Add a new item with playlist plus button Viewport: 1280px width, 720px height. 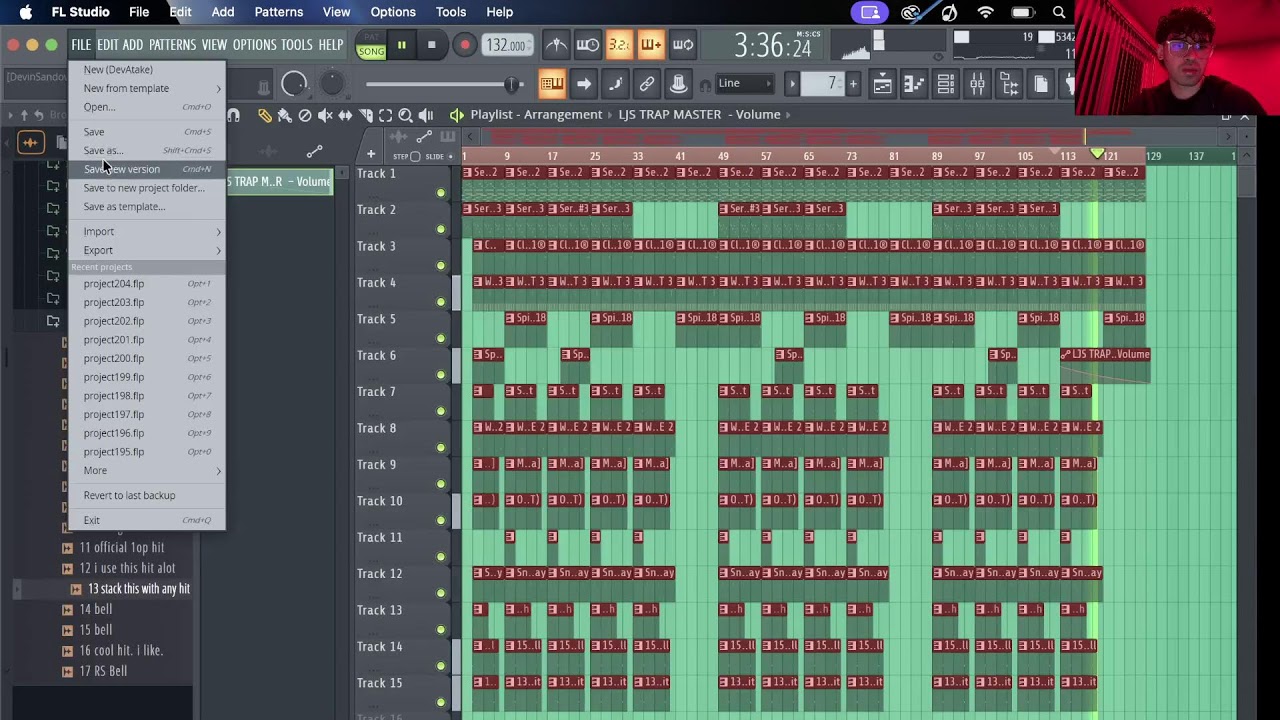pyautogui.click(x=371, y=154)
